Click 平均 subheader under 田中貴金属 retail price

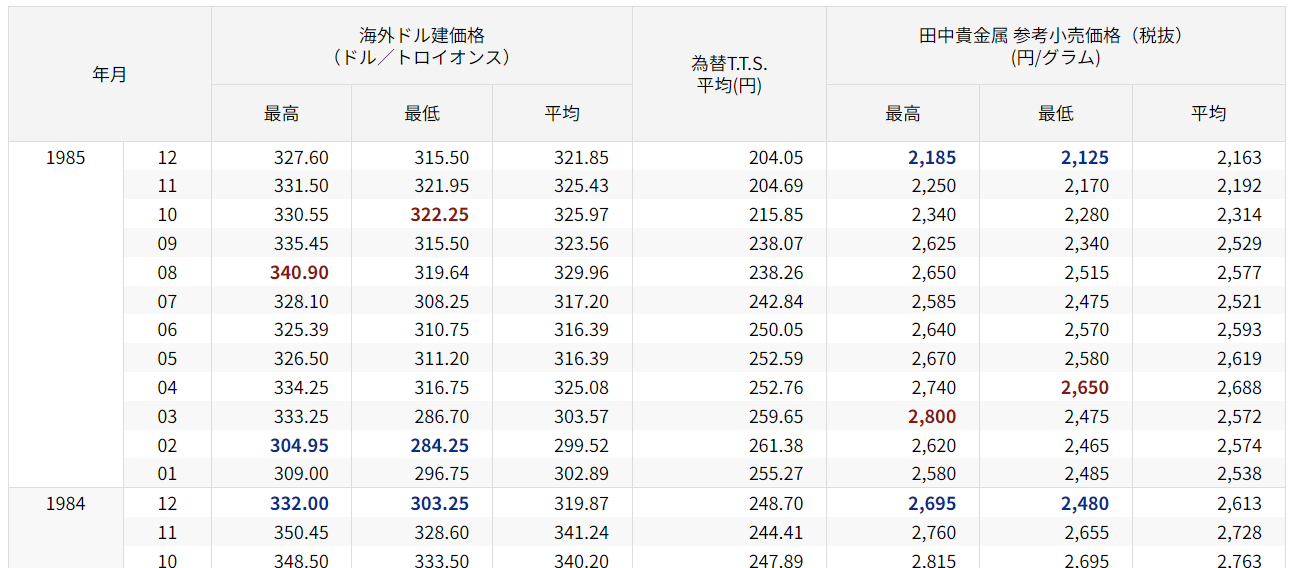pos(1208,114)
